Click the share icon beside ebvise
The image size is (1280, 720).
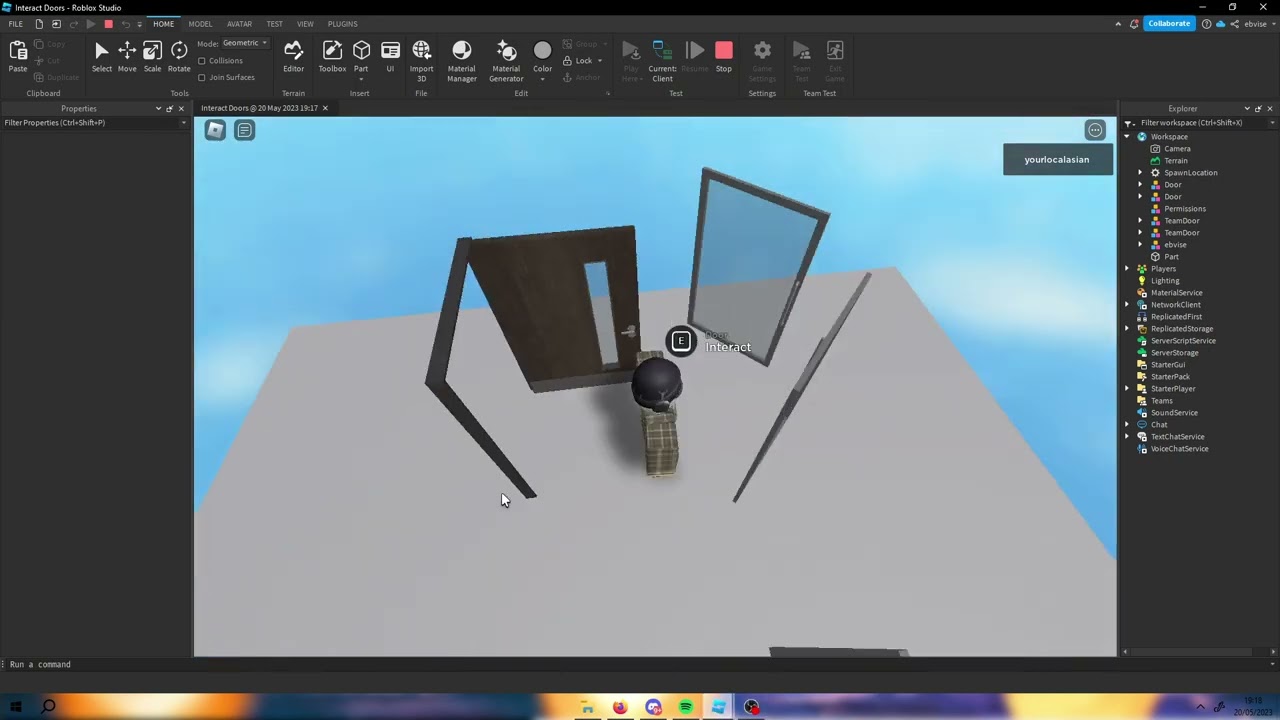pos(1234,23)
